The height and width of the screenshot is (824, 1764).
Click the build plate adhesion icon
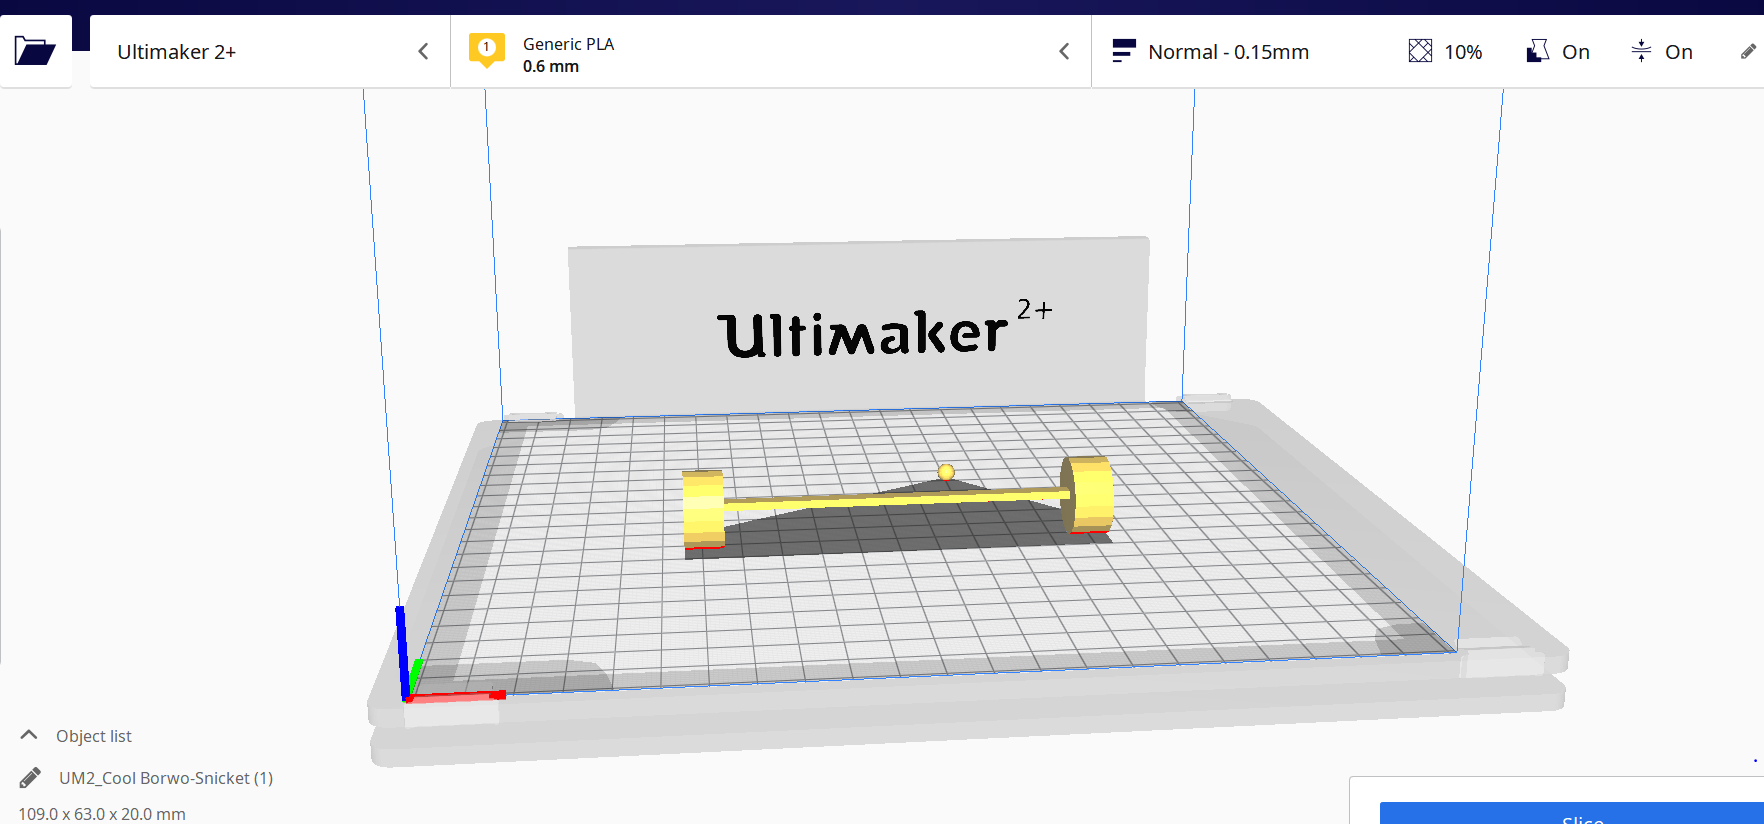[1641, 51]
